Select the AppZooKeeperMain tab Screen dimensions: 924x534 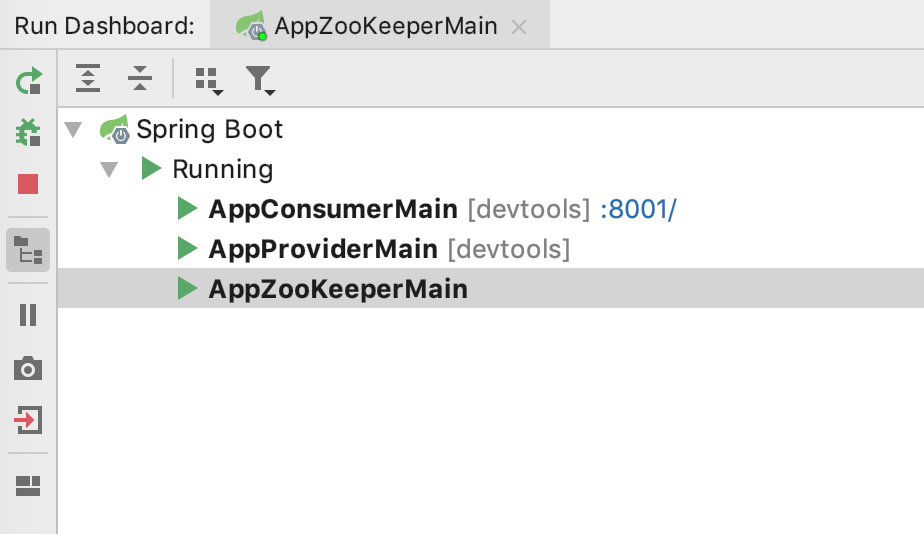(x=380, y=25)
